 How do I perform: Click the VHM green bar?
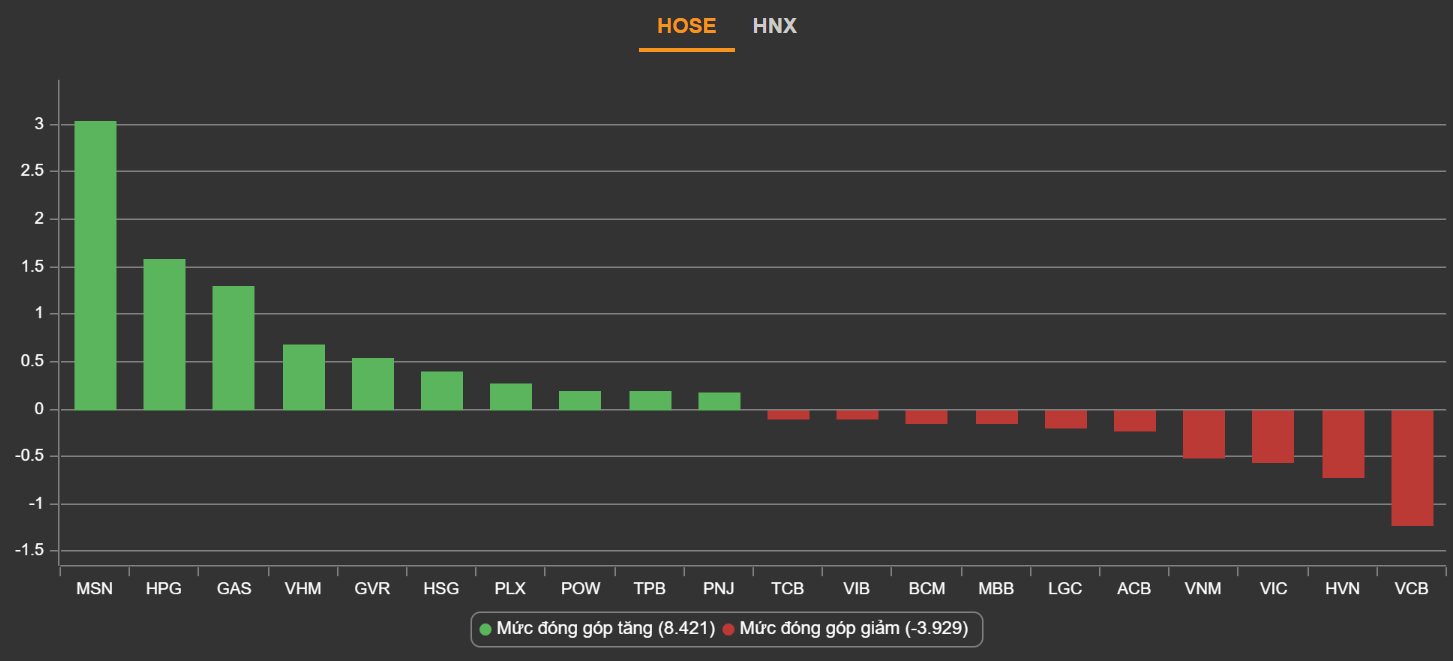tap(303, 377)
